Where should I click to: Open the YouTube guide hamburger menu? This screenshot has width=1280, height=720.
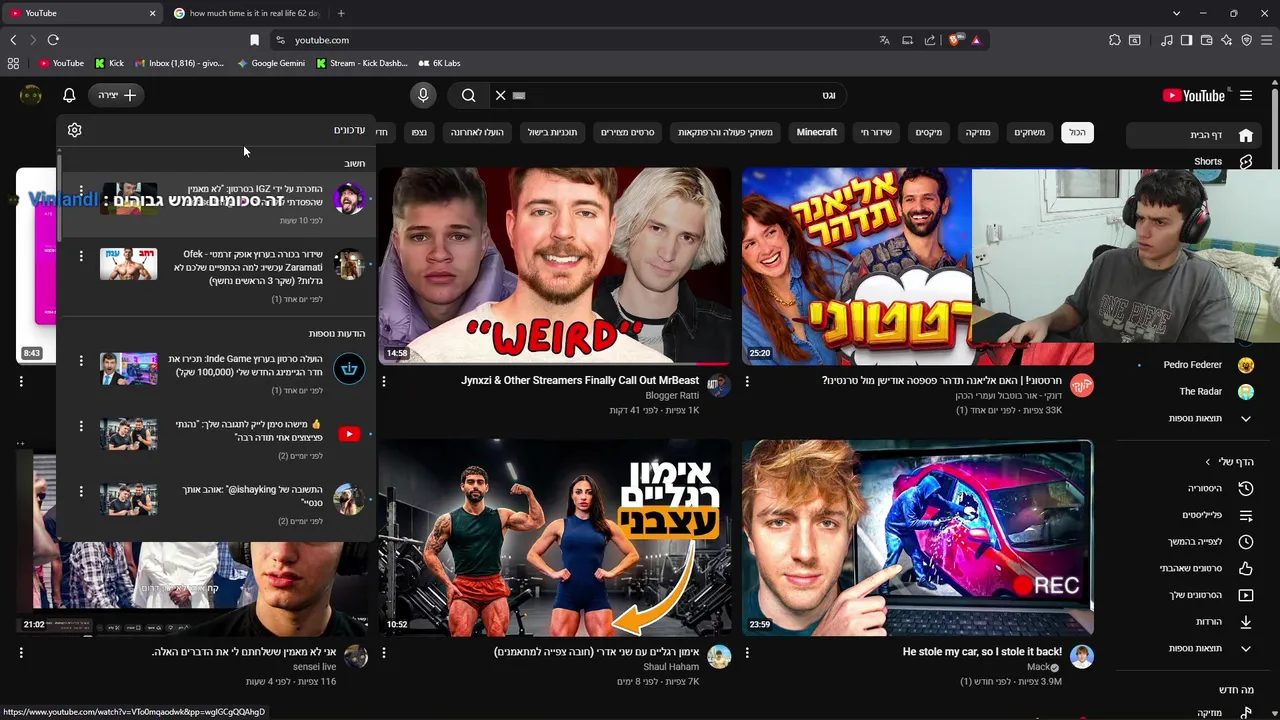click(1246, 95)
